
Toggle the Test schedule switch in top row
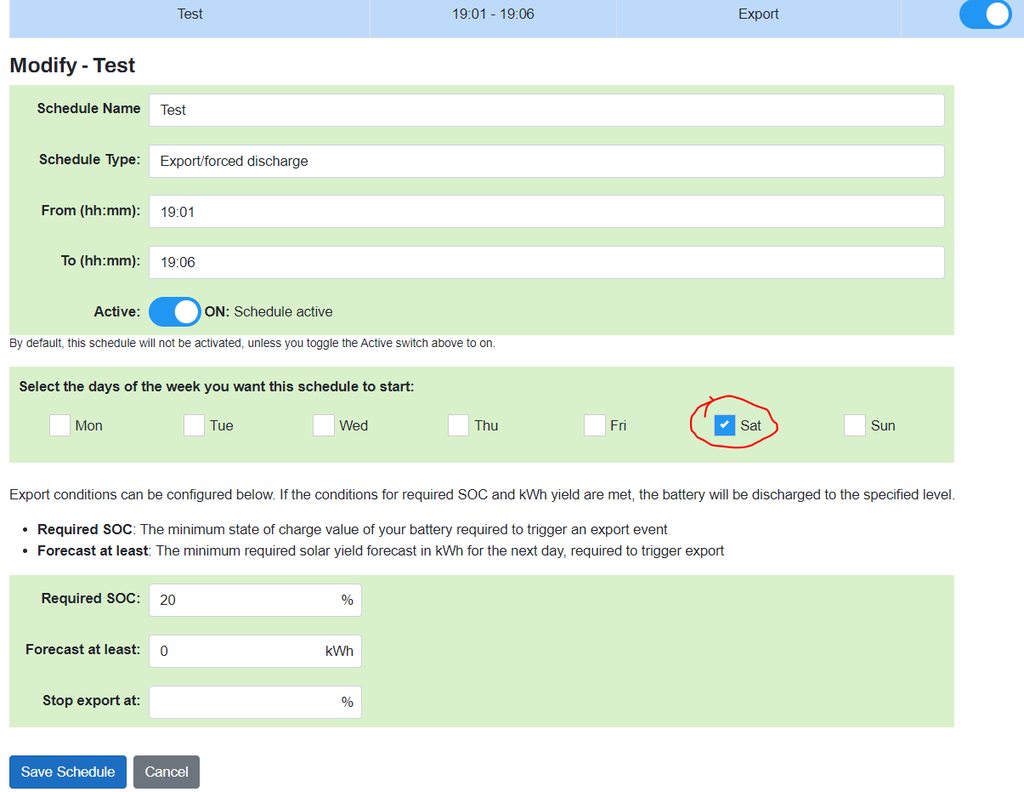(x=985, y=14)
